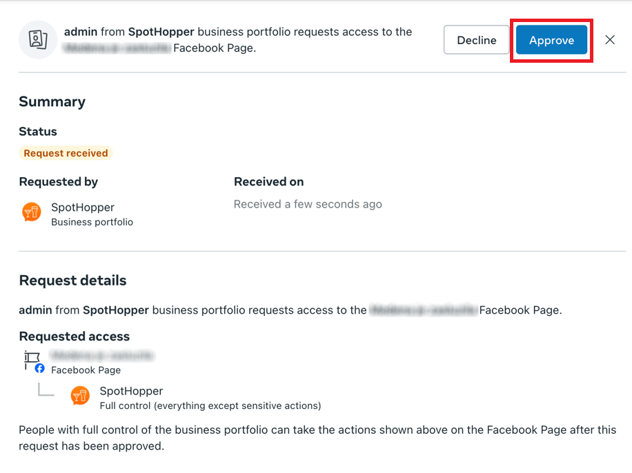Click SpotHopper orange logo under Requested by

[31, 212]
